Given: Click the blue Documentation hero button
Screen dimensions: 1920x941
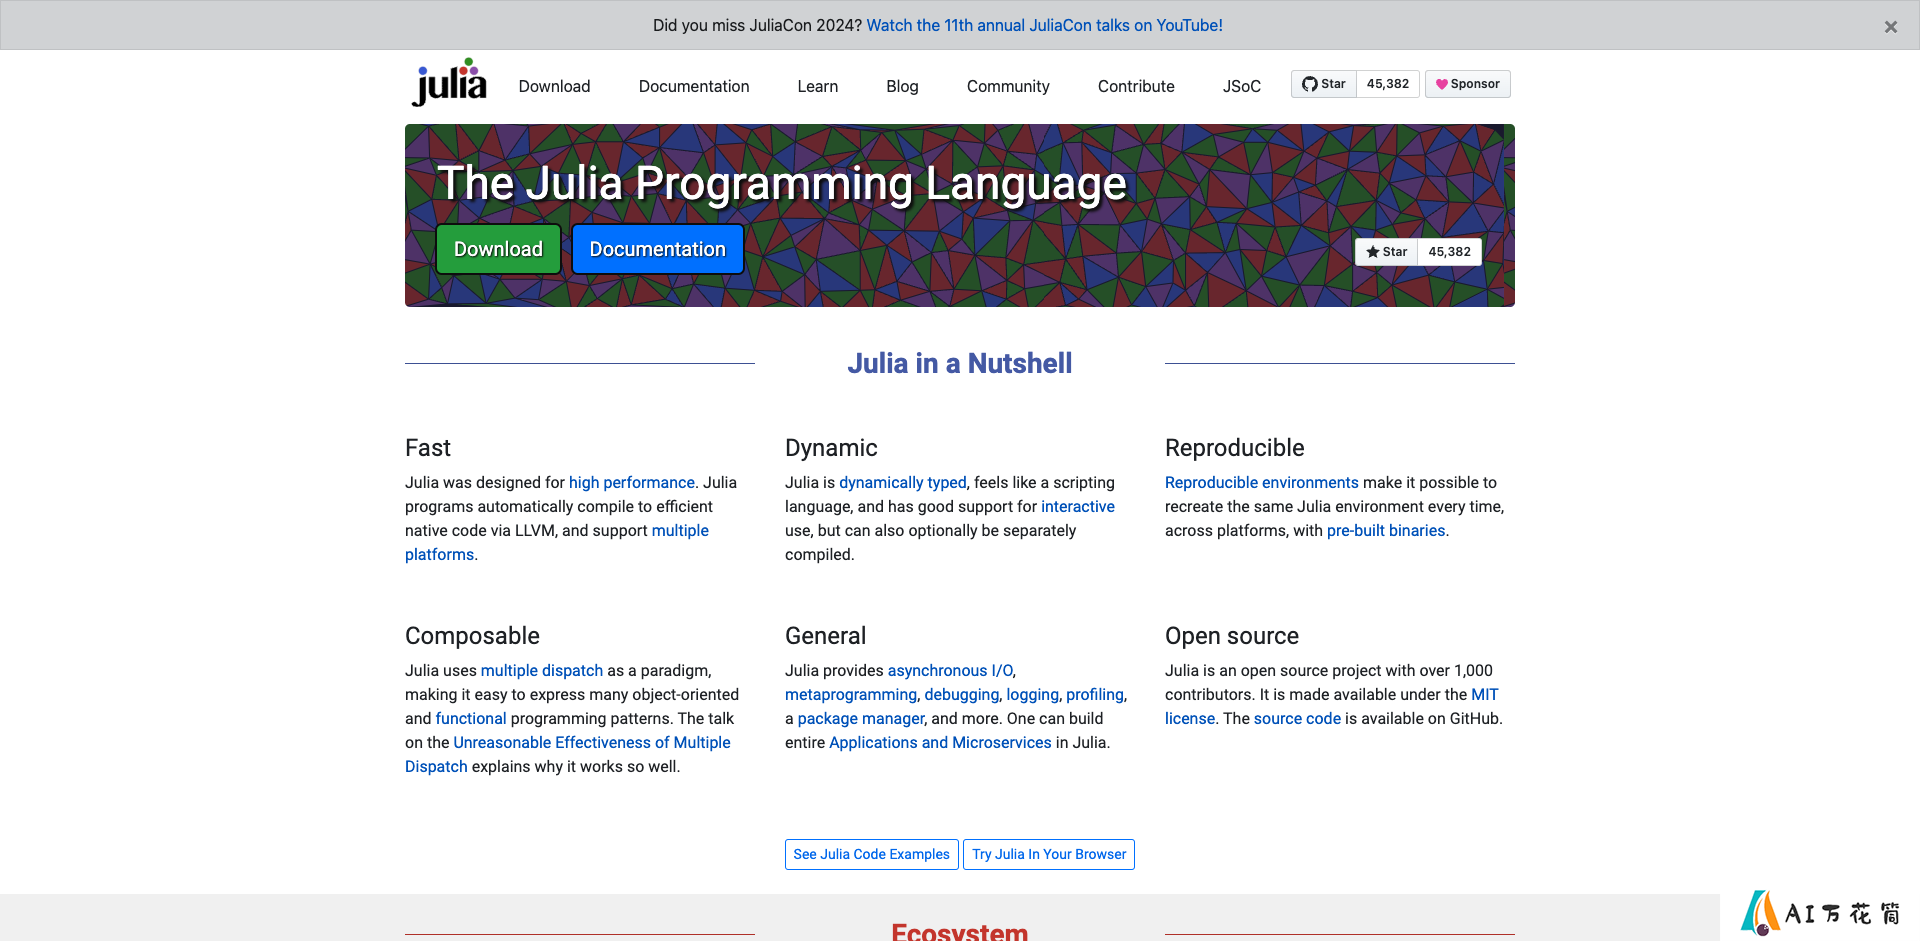Looking at the screenshot, I should tap(657, 249).
